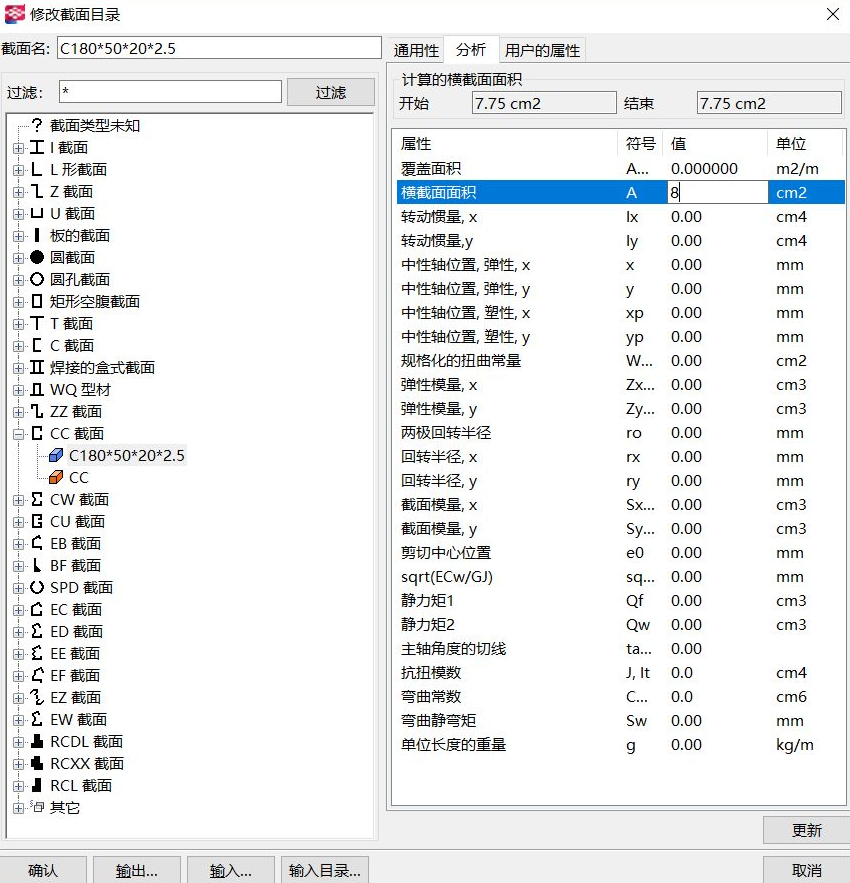Select the CU 截面 profile icon
850x883 pixels.
click(x=37, y=521)
